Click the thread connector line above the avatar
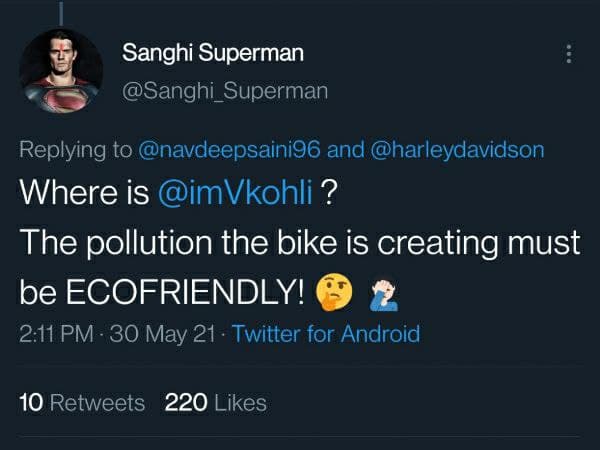The image size is (600, 450). [x=61, y=10]
